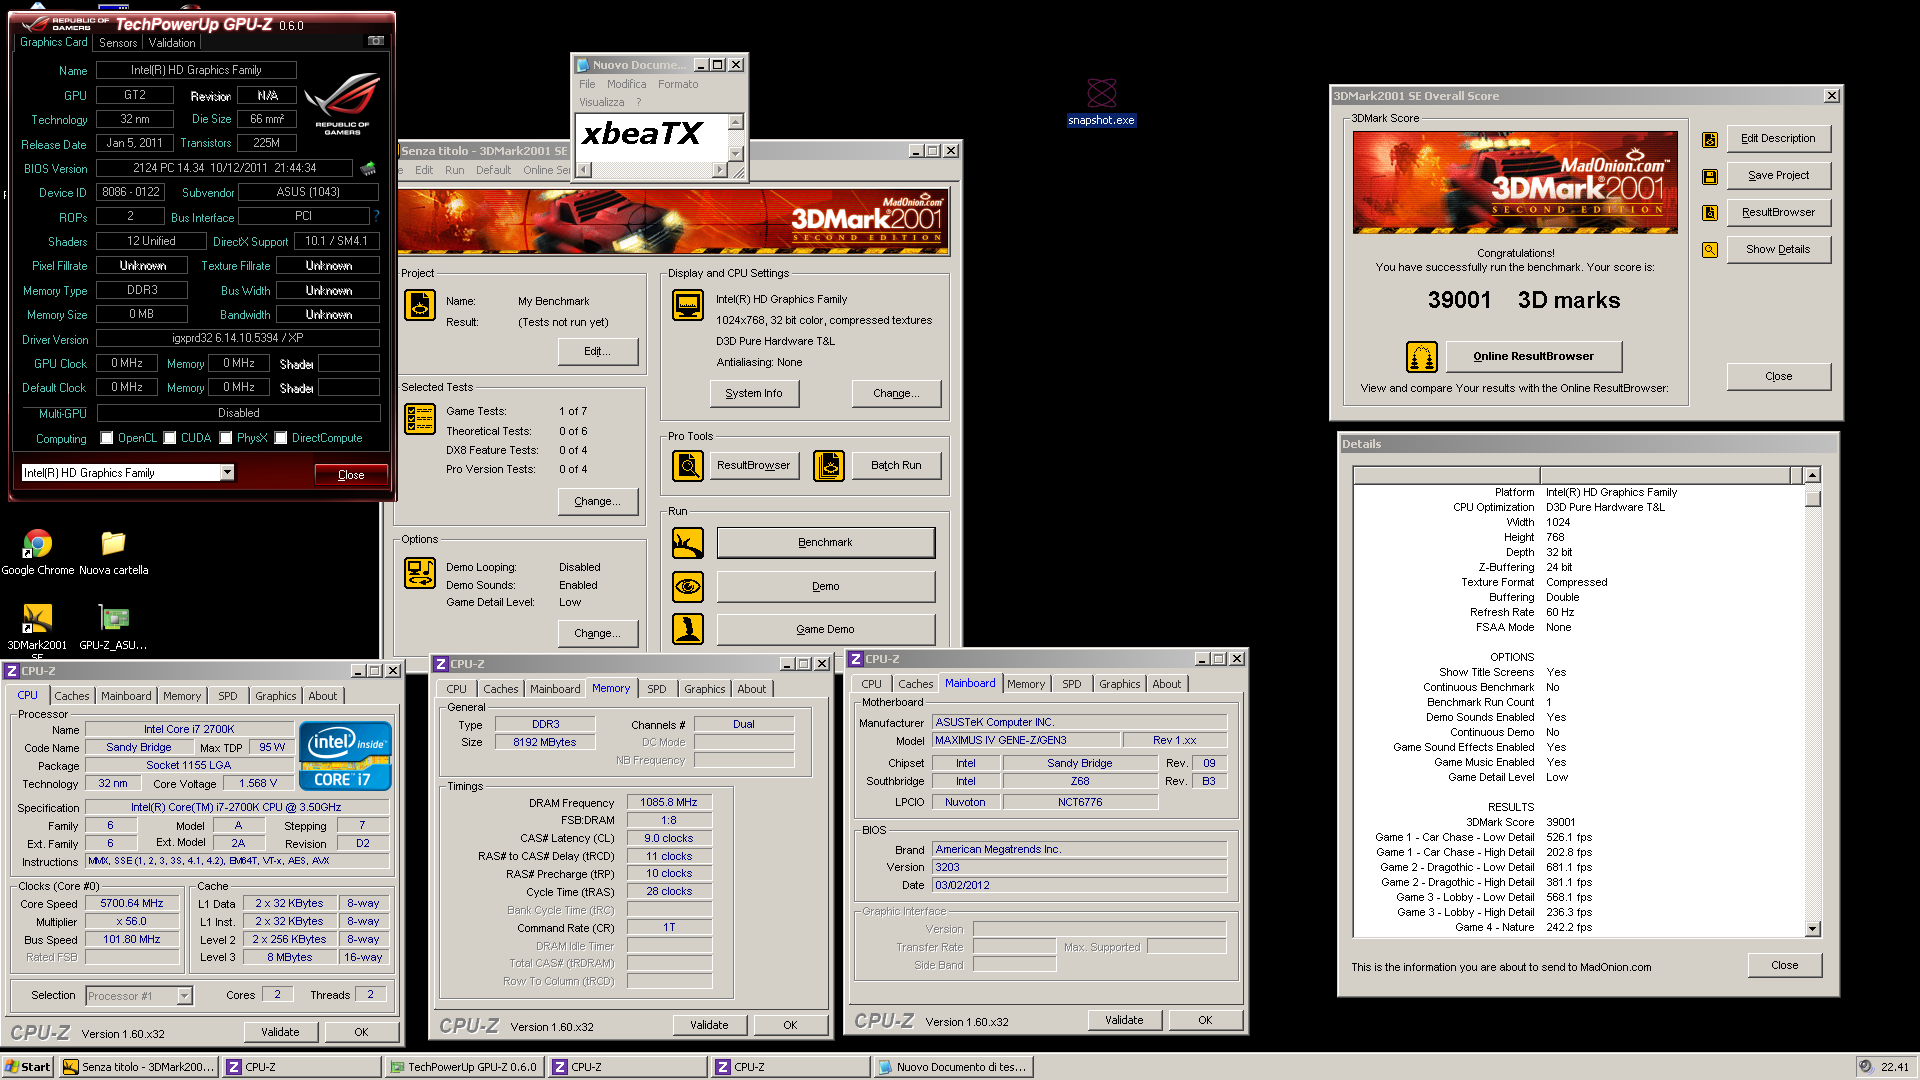Image resolution: width=1920 pixels, height=1080 pixels.
Task: Click the Demo eye icon
Action: pos(688,587)
